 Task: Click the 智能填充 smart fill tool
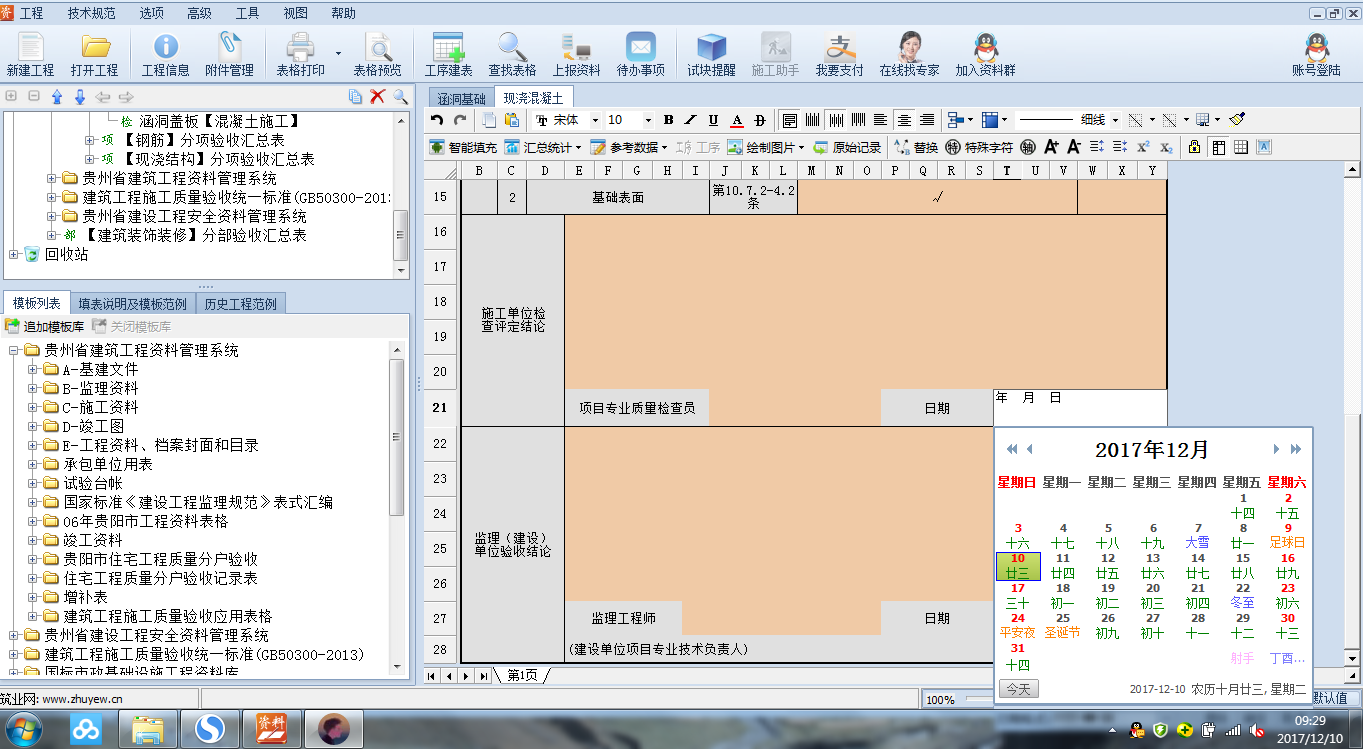(463, 147)
